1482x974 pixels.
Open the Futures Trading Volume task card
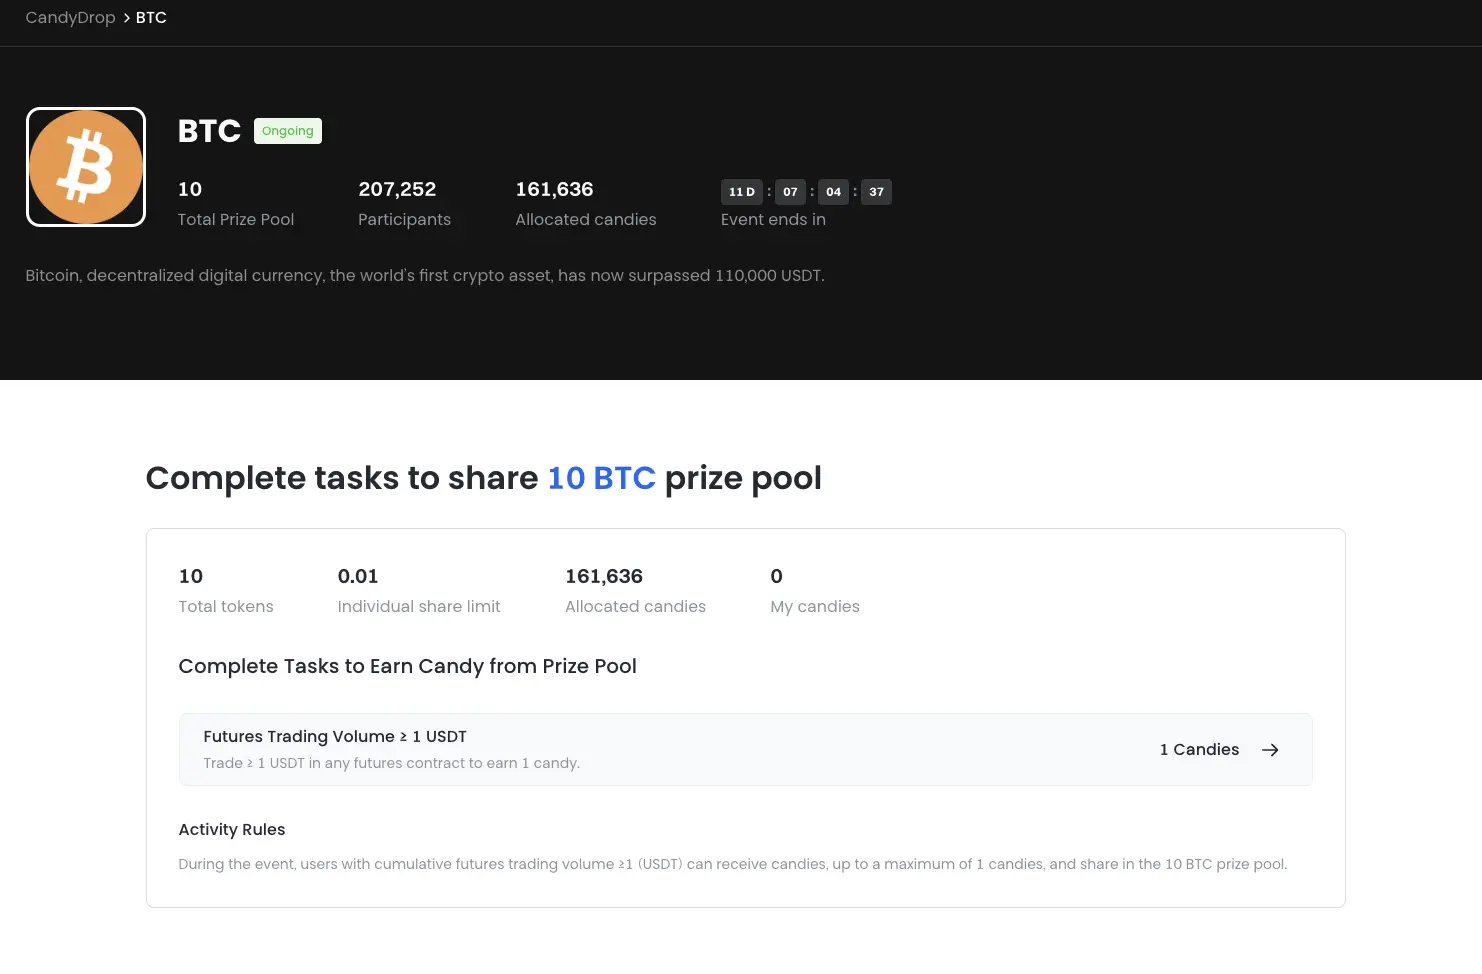click(745, 750)
